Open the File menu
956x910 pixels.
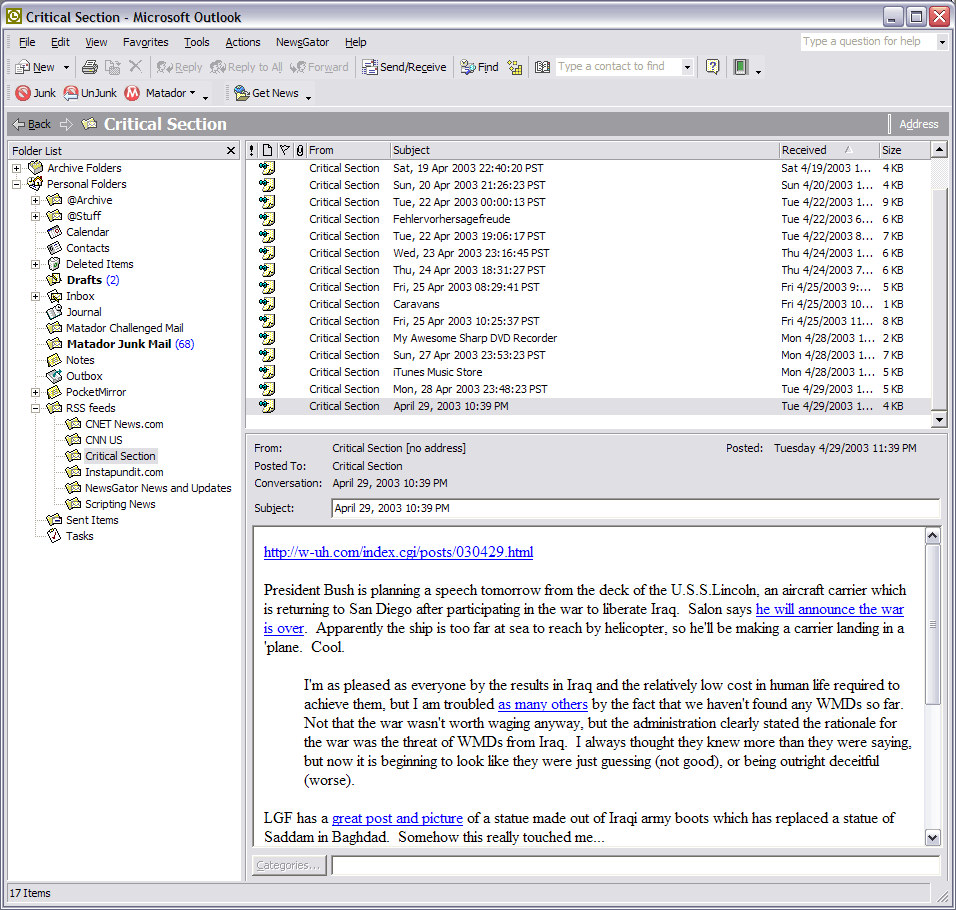[x=27, y=42]
